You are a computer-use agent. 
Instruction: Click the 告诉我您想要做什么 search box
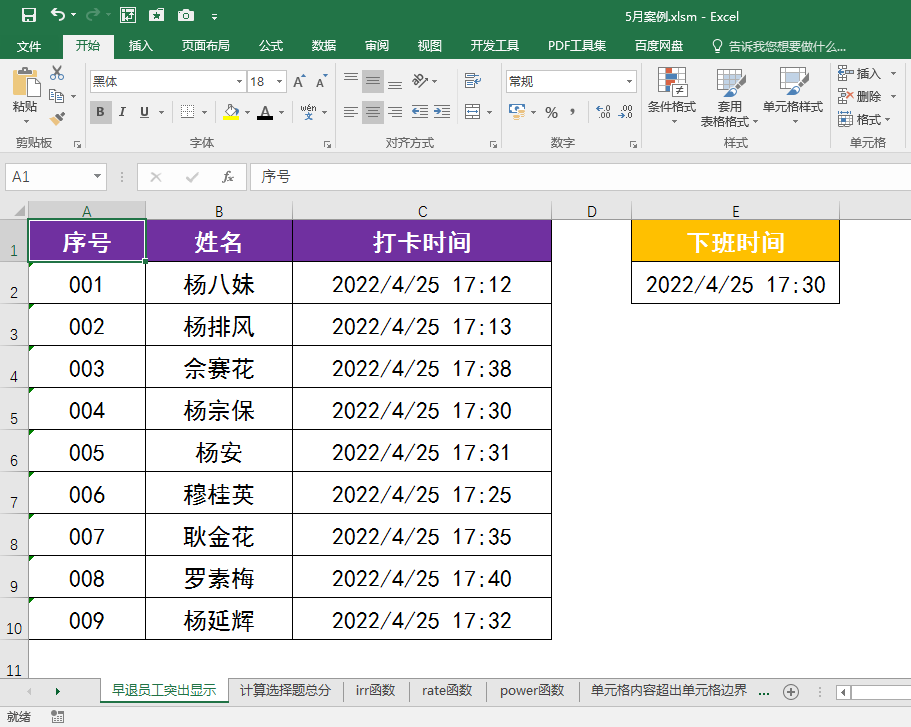[x=779, y=46]
